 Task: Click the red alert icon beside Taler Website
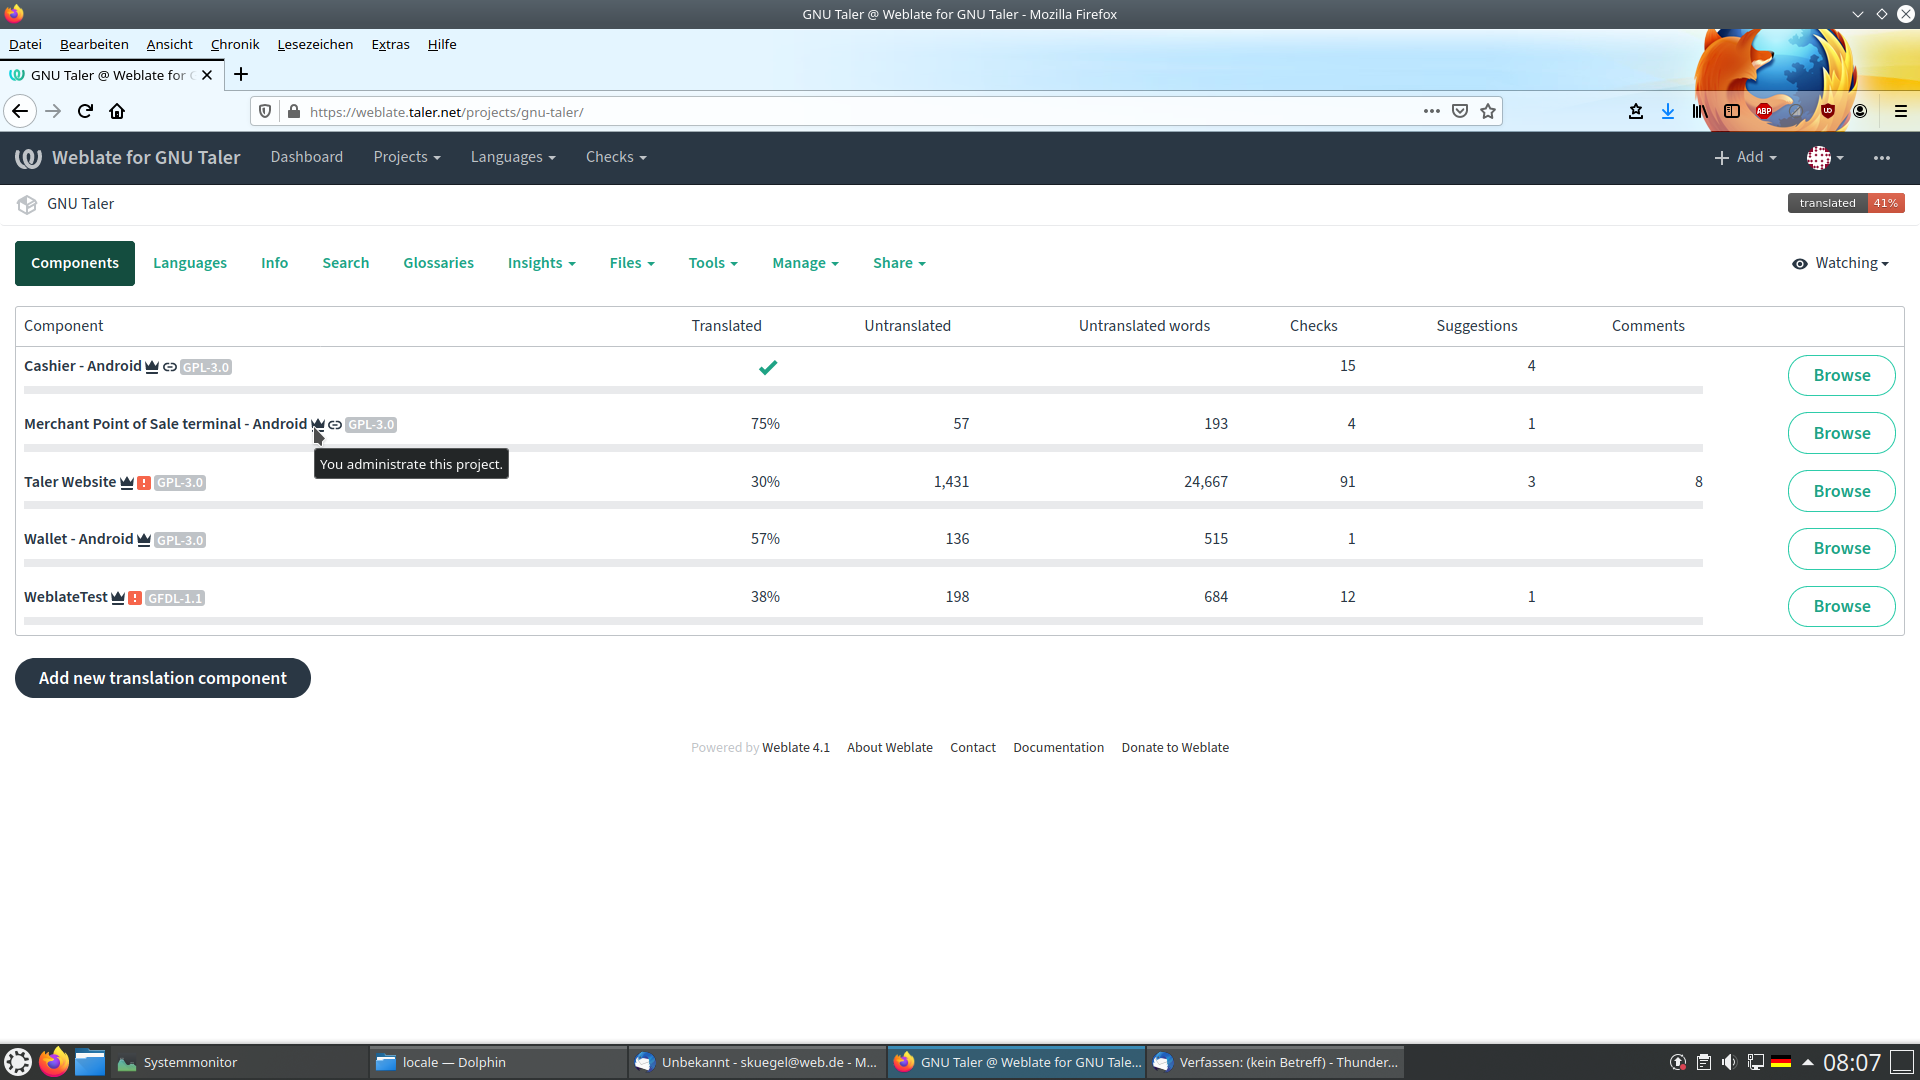(144, 483)
